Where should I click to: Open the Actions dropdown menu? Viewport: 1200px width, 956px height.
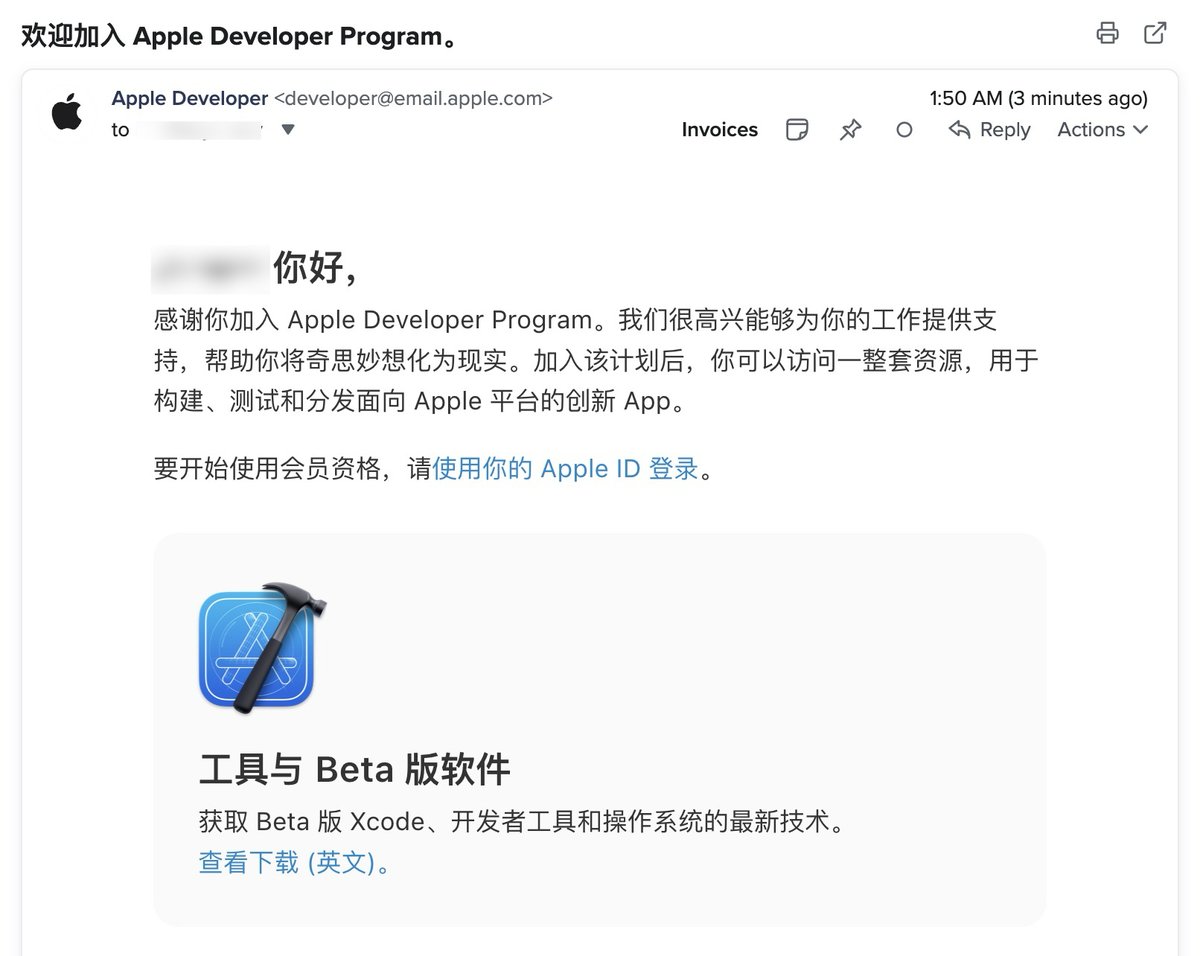(1103, 130)
